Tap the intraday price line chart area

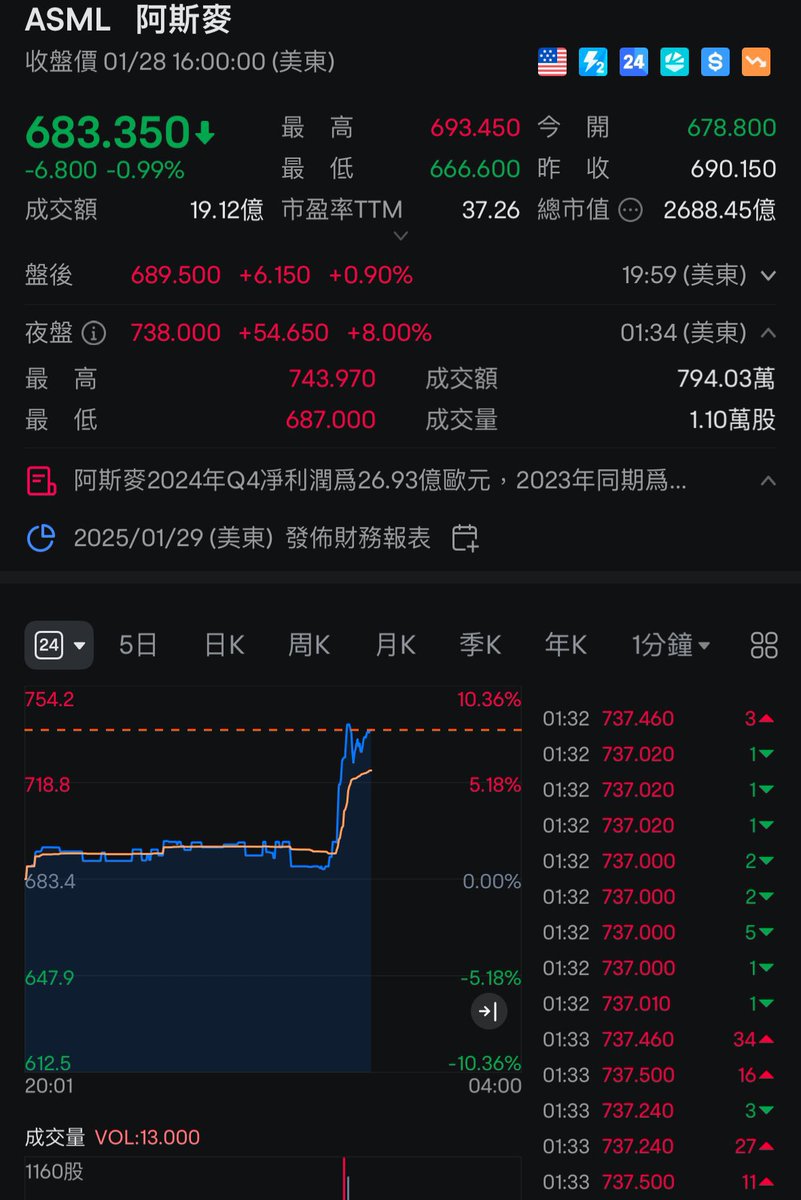(x=273, y=878)
